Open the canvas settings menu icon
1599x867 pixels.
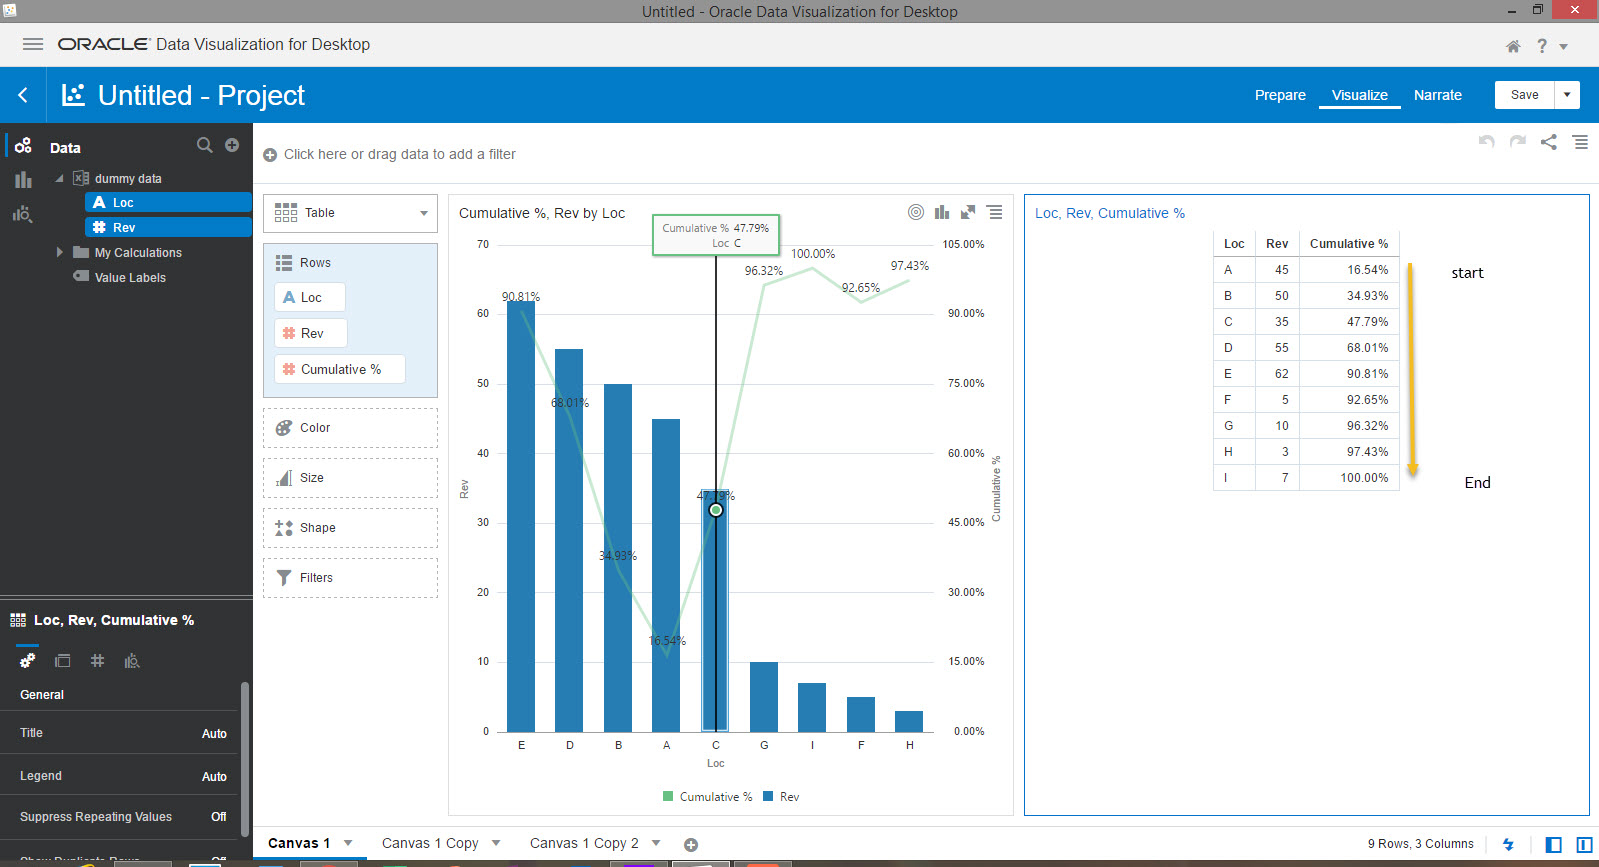pyautogui.click(x=1580, y=142)
